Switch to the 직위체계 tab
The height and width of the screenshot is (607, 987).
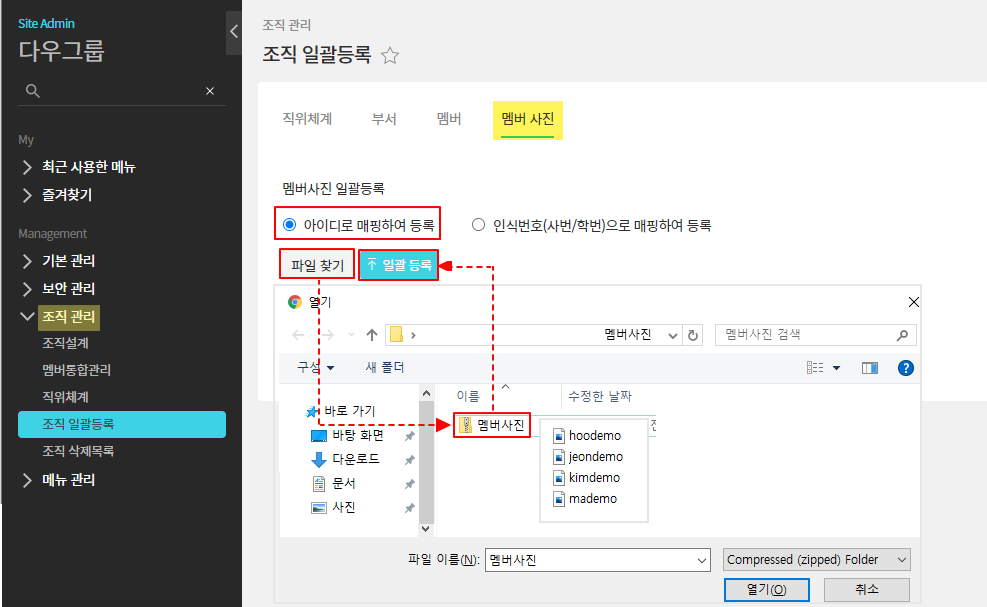click(307, 119)
